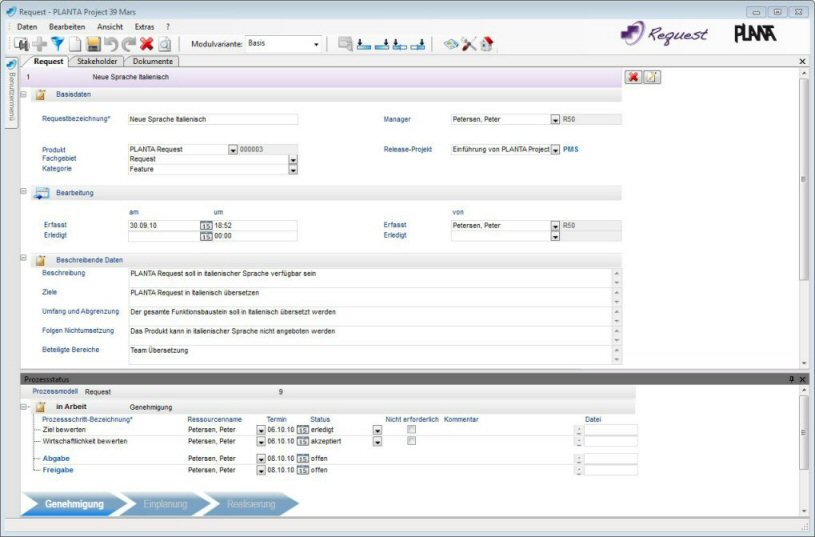Open the Daten menu
The height and width of the screenshot is (537, 815).
pyautogui.click(x=27, y=27)
